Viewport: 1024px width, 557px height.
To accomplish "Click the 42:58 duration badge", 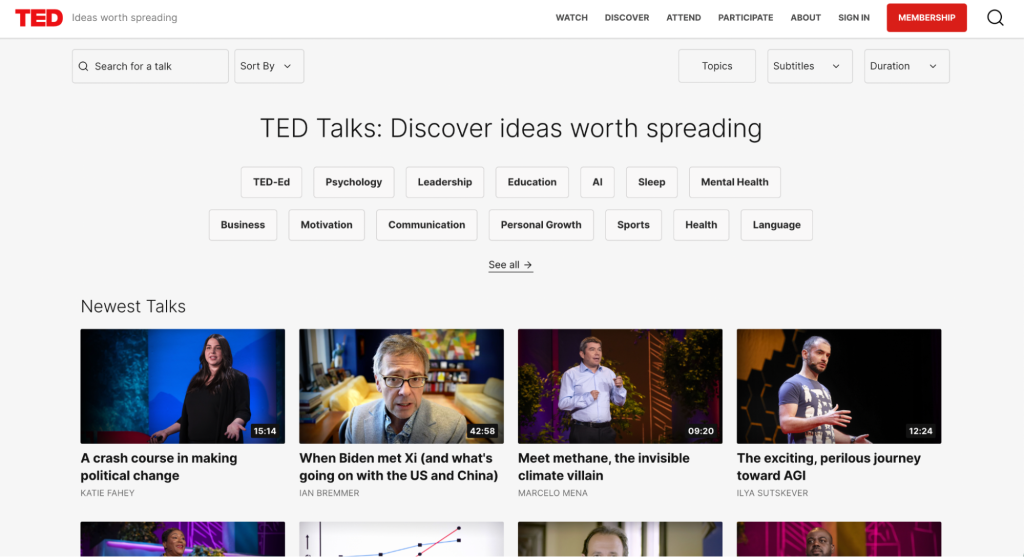I will [x=483, y=431].
